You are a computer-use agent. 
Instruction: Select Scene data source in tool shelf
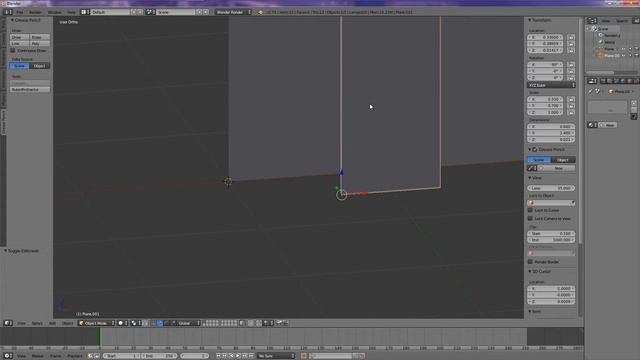point(20,66)
